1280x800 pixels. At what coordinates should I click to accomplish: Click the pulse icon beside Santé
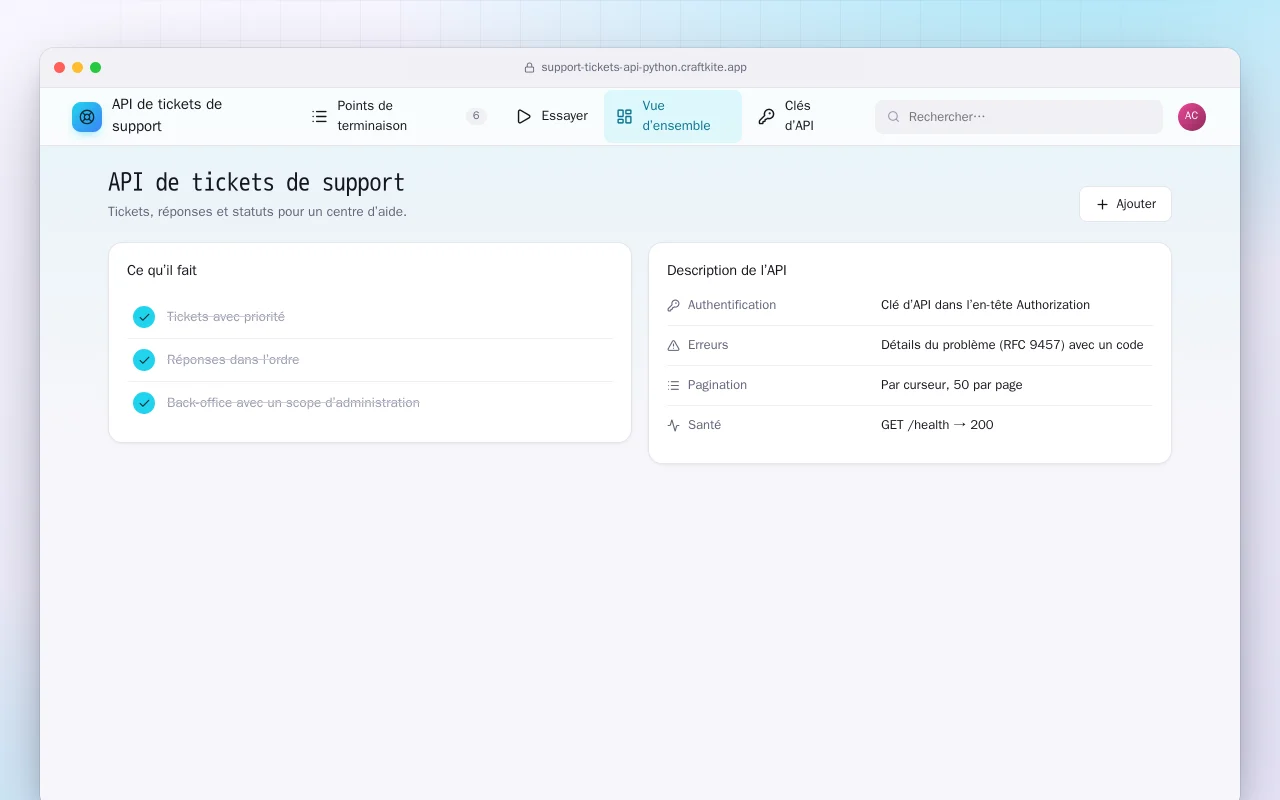(673, 425)
